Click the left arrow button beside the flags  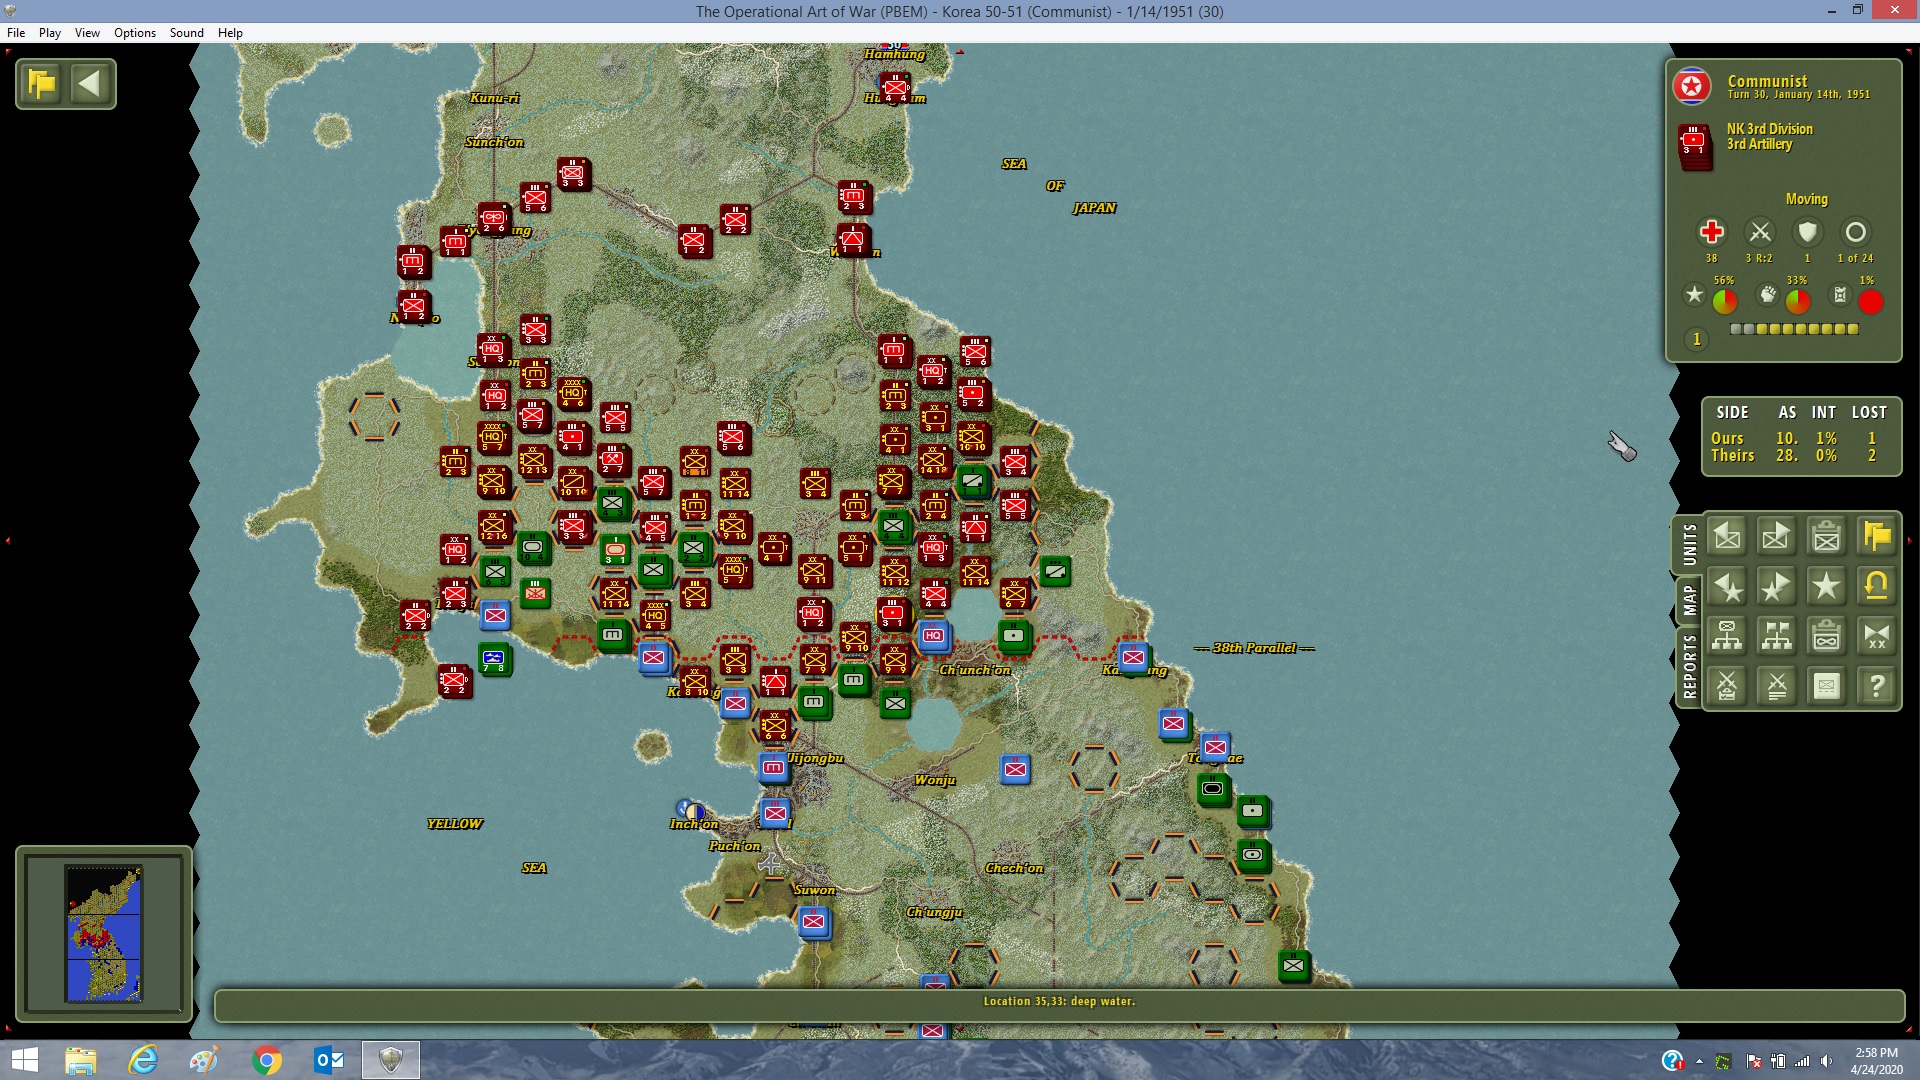tap(90, 84)
